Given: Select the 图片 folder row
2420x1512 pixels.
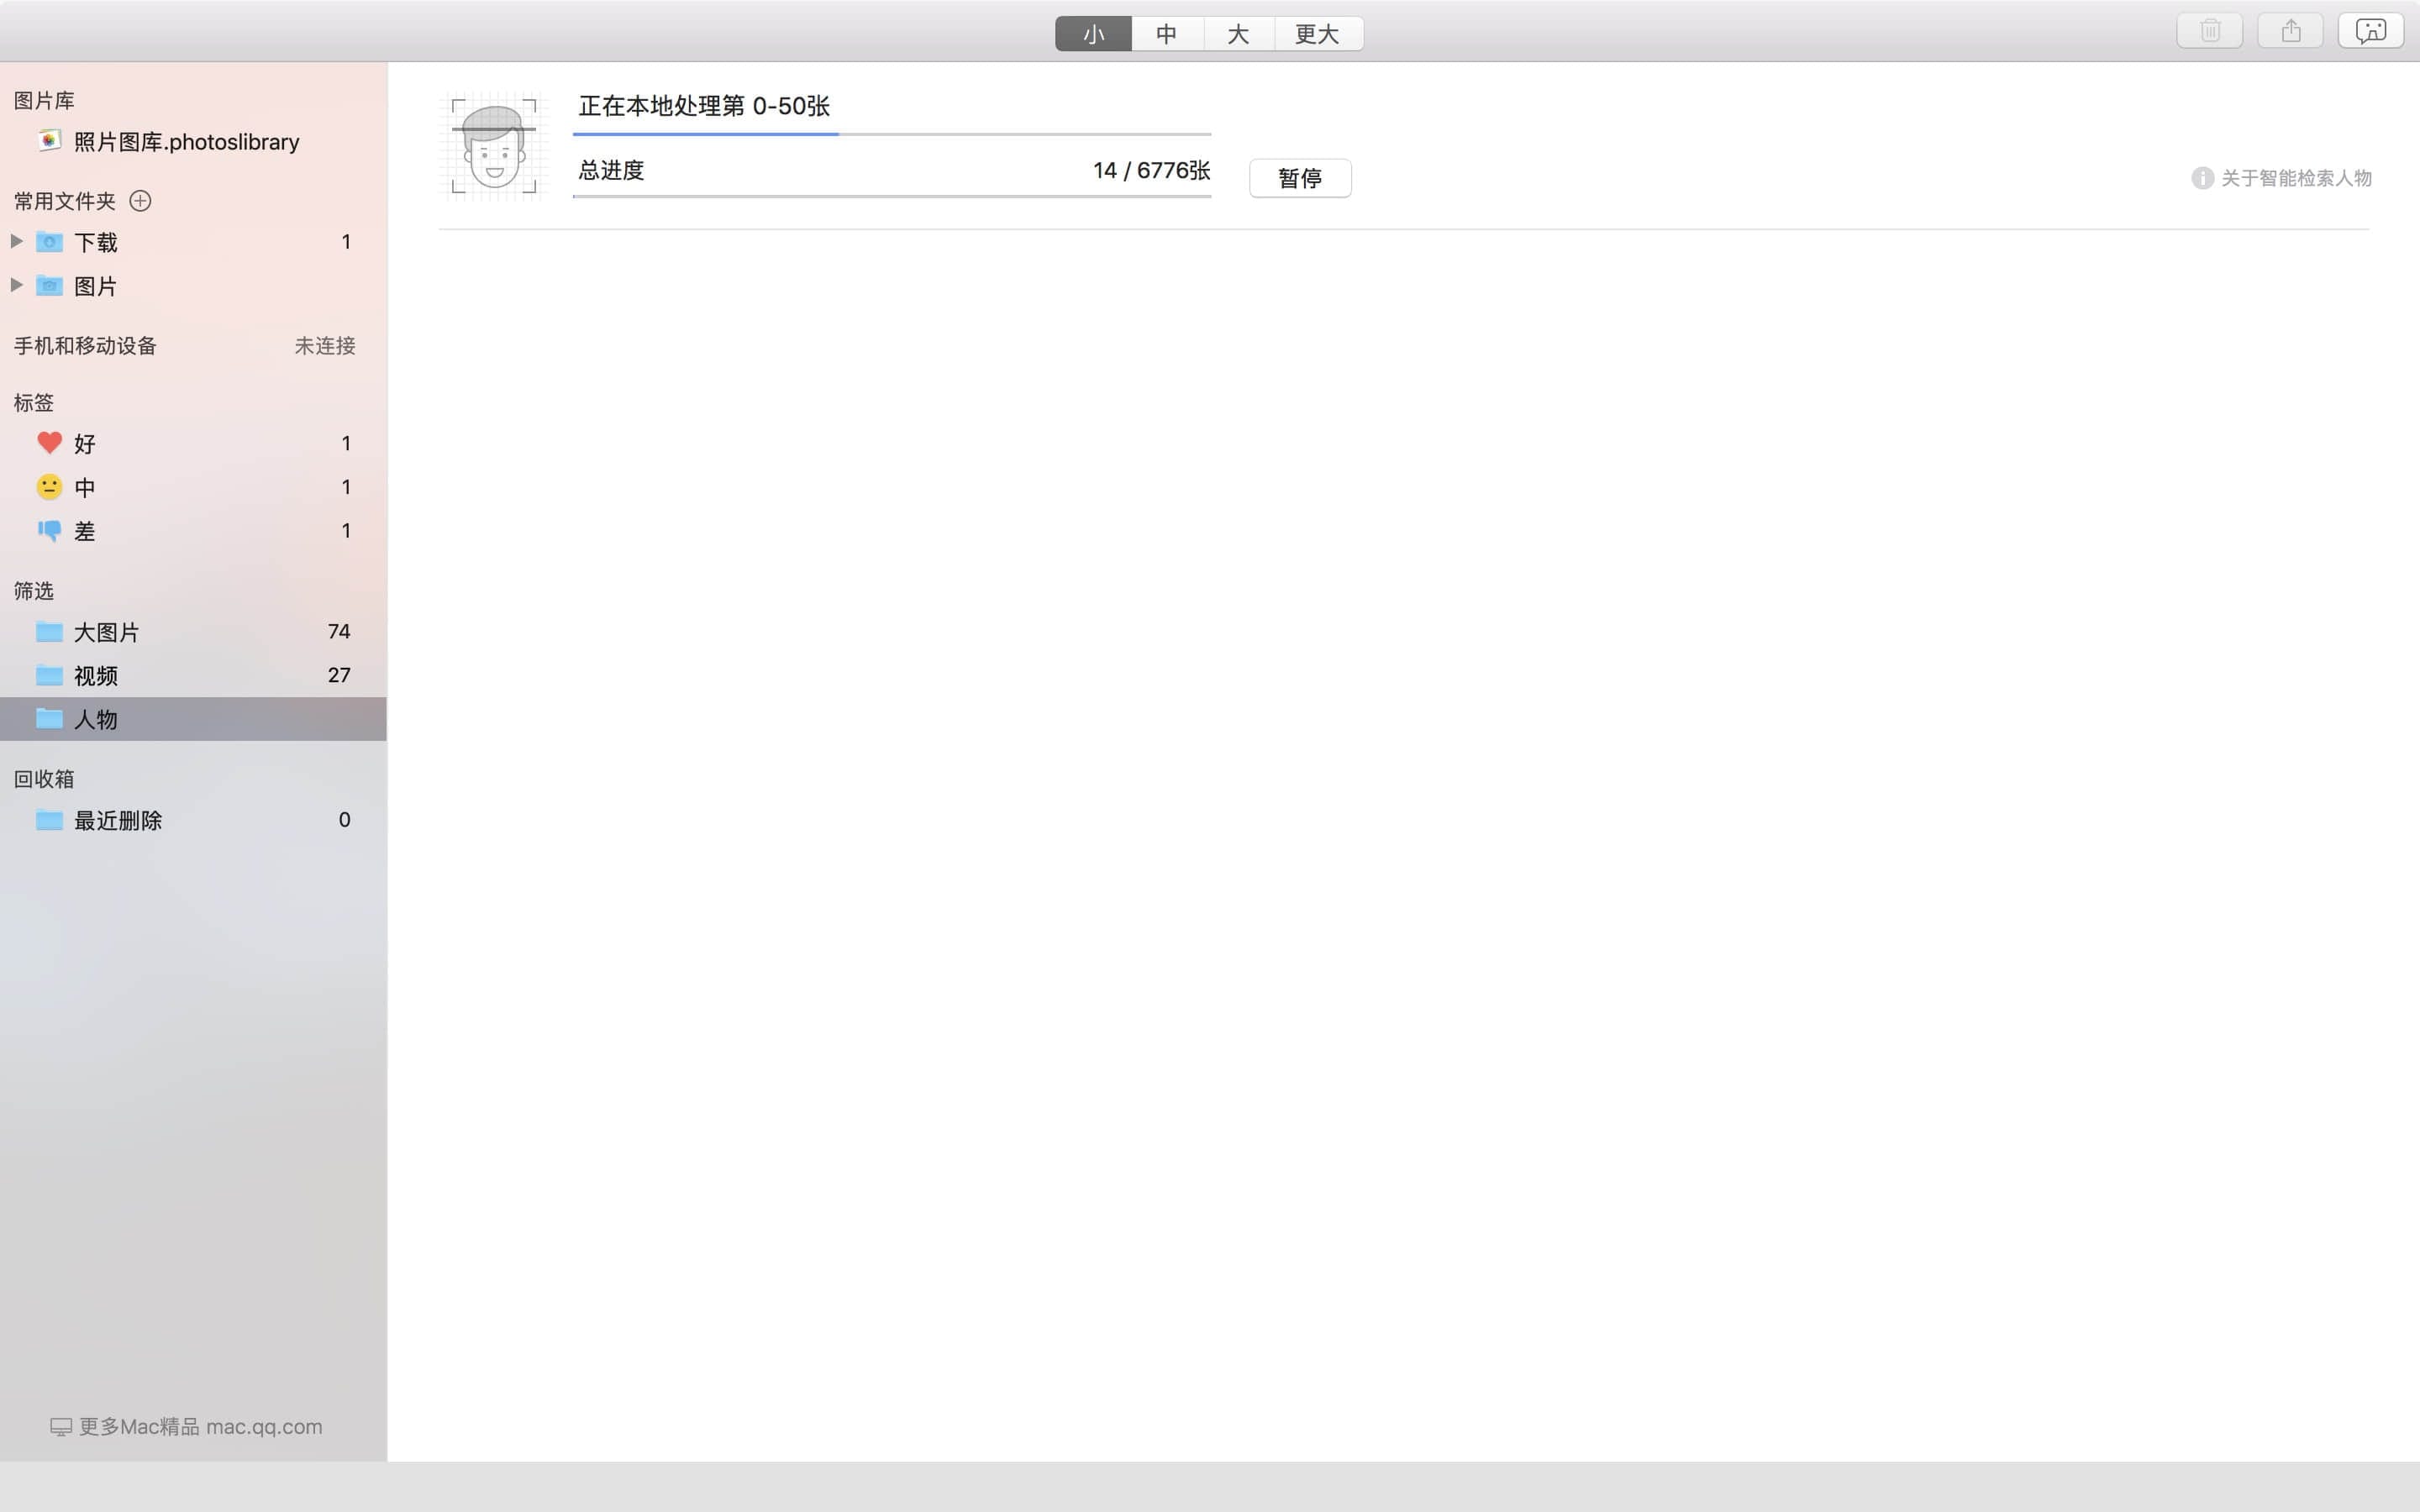Looking at the screenshot, I should pyautogui.click(x=193, y=286).
